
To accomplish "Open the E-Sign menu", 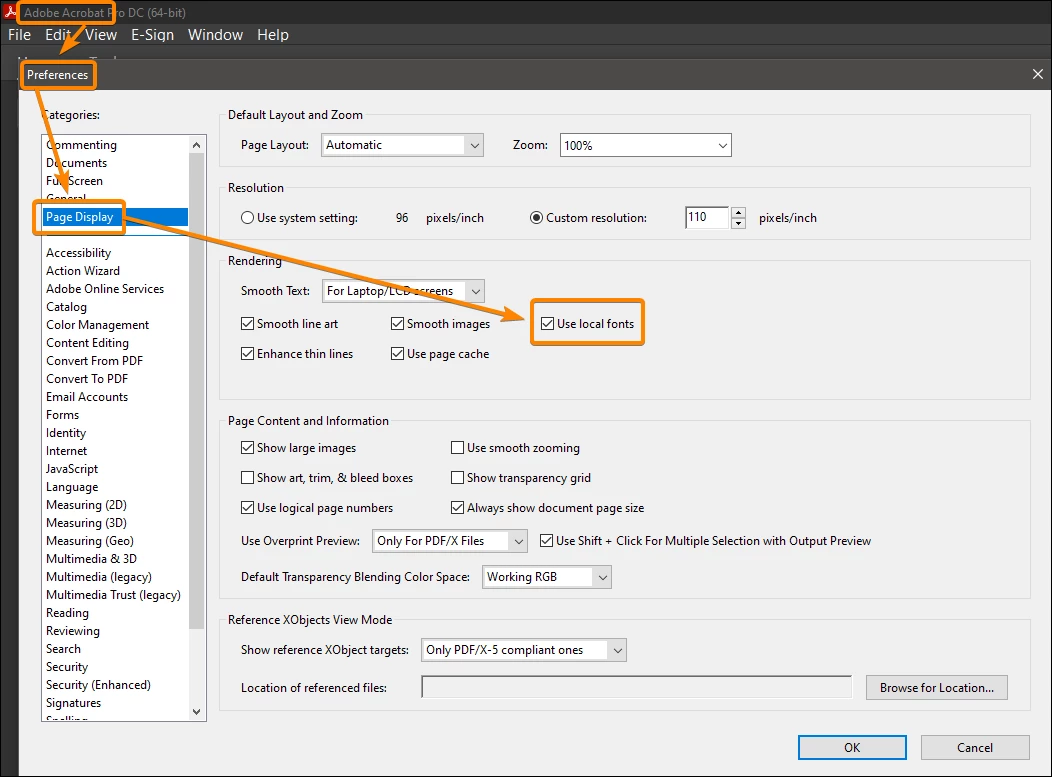I will pyautogui.click(x=152, y=35).
